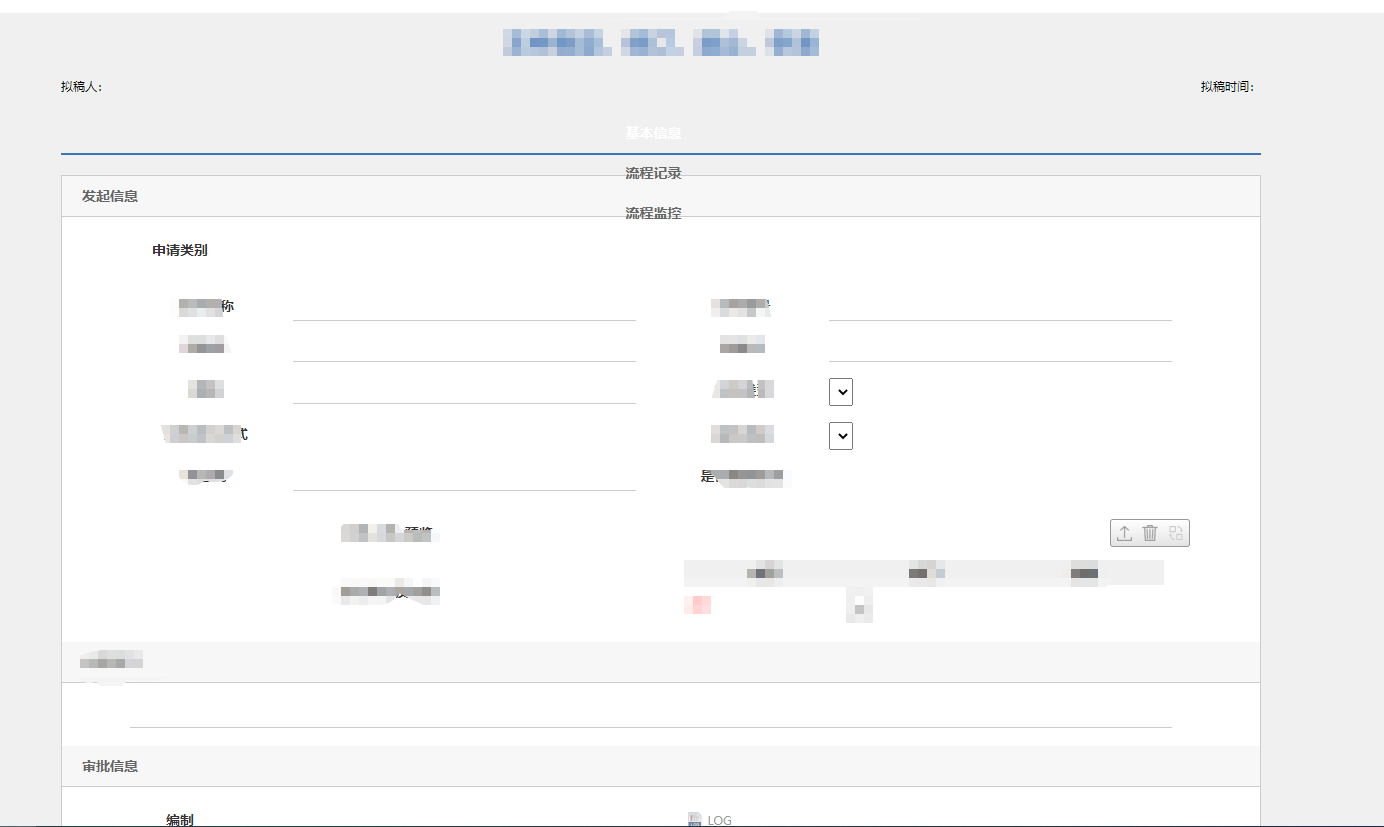Open the 流程监控 tab
This screenshot has width=1384, height=827.
(x=654, y=213)
